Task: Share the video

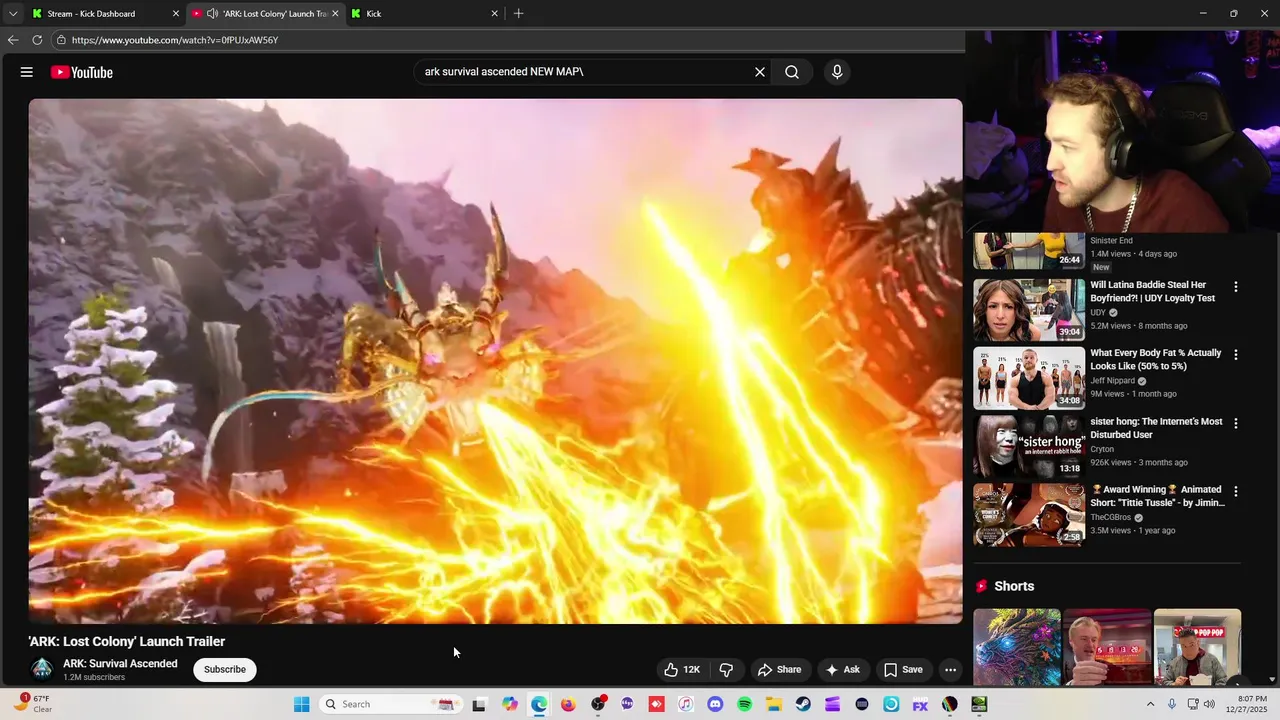Action: [x=779, y=670]
